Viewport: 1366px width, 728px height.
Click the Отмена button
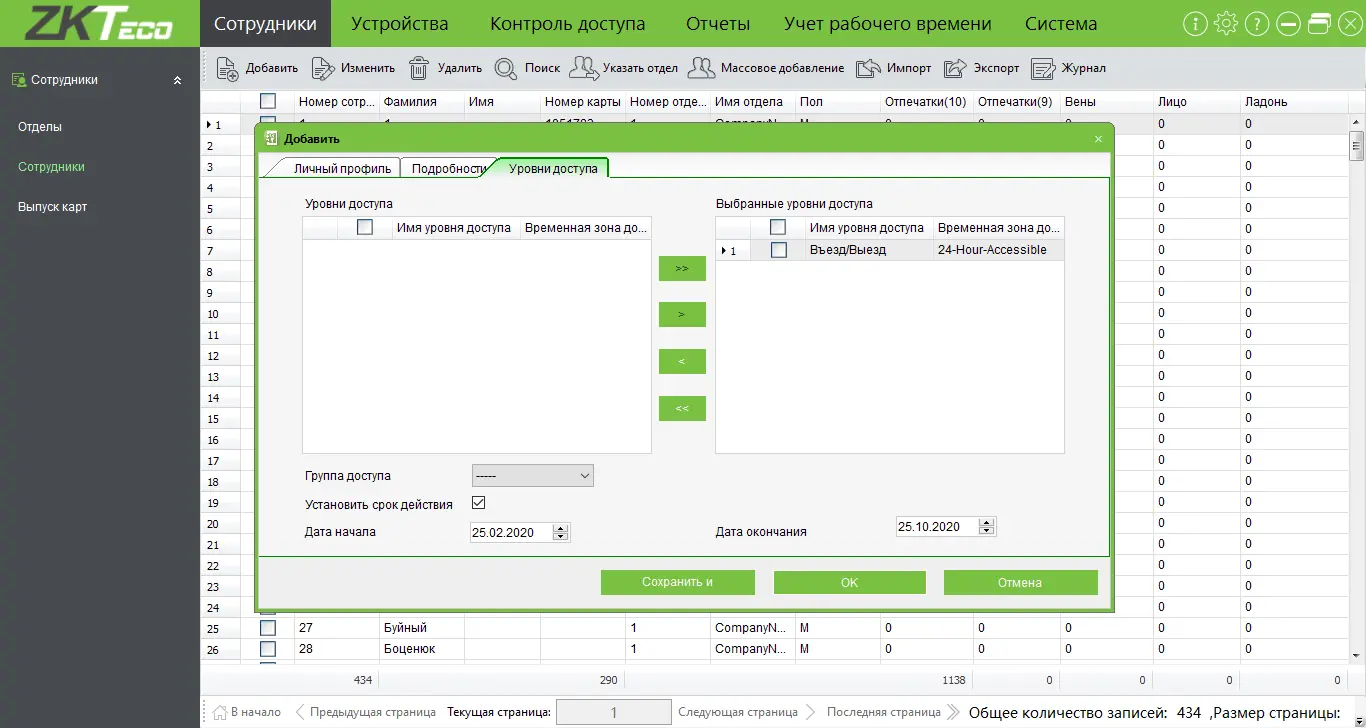(x=1020, y=582)
